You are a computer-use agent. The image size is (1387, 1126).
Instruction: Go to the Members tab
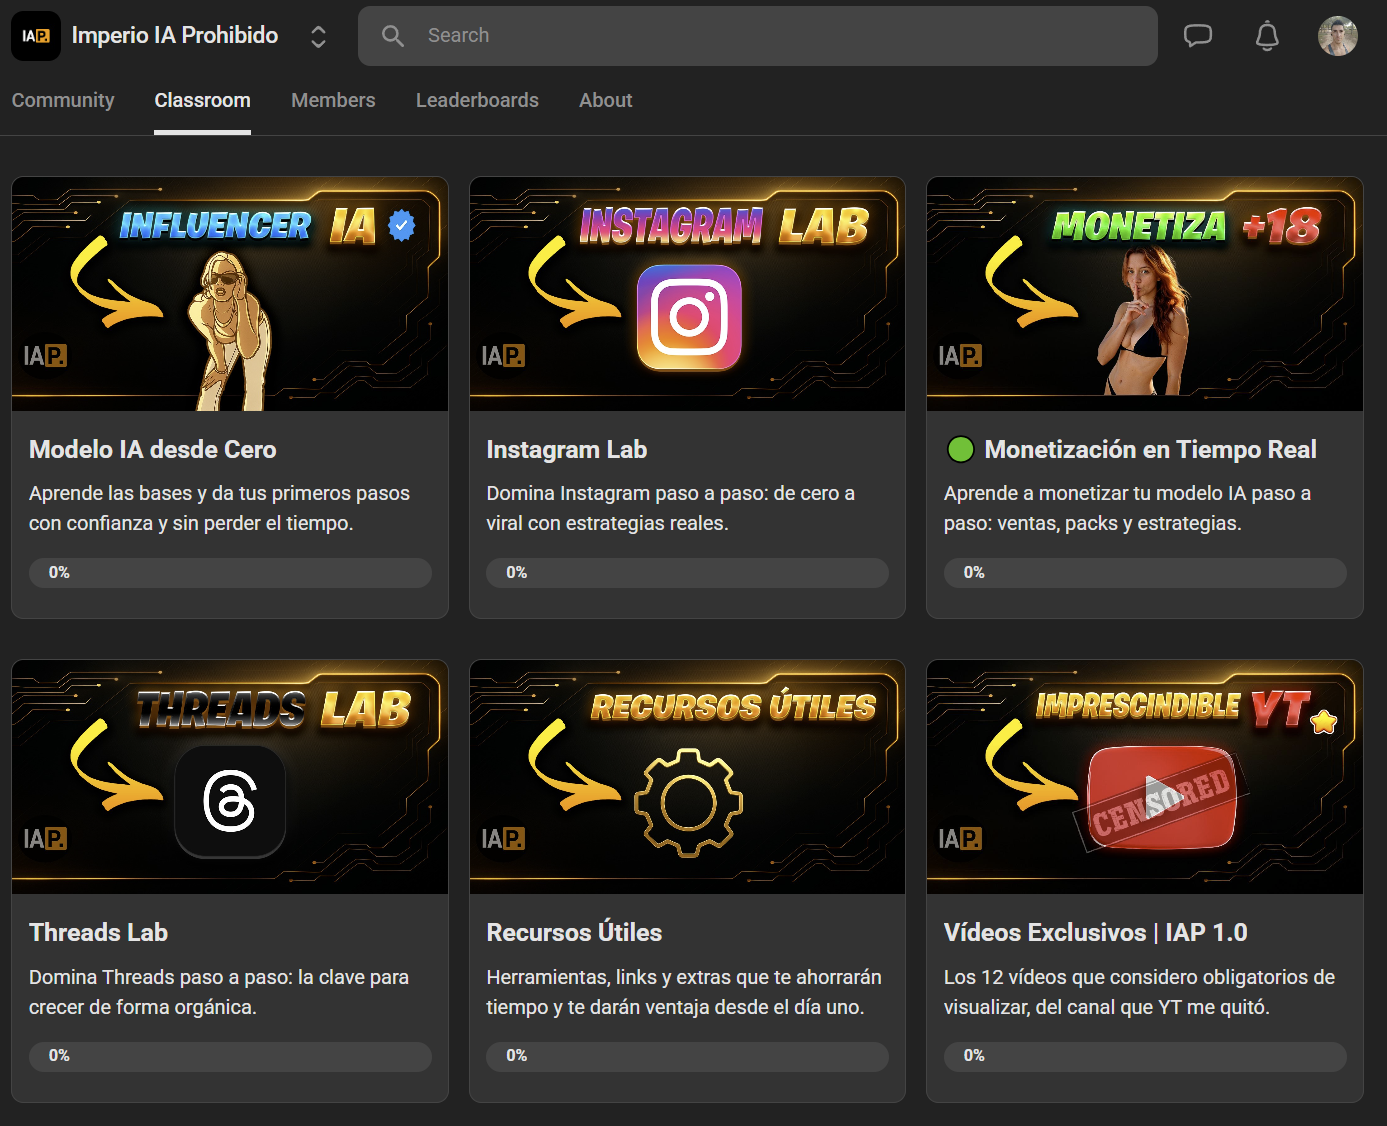click(333, 100)
